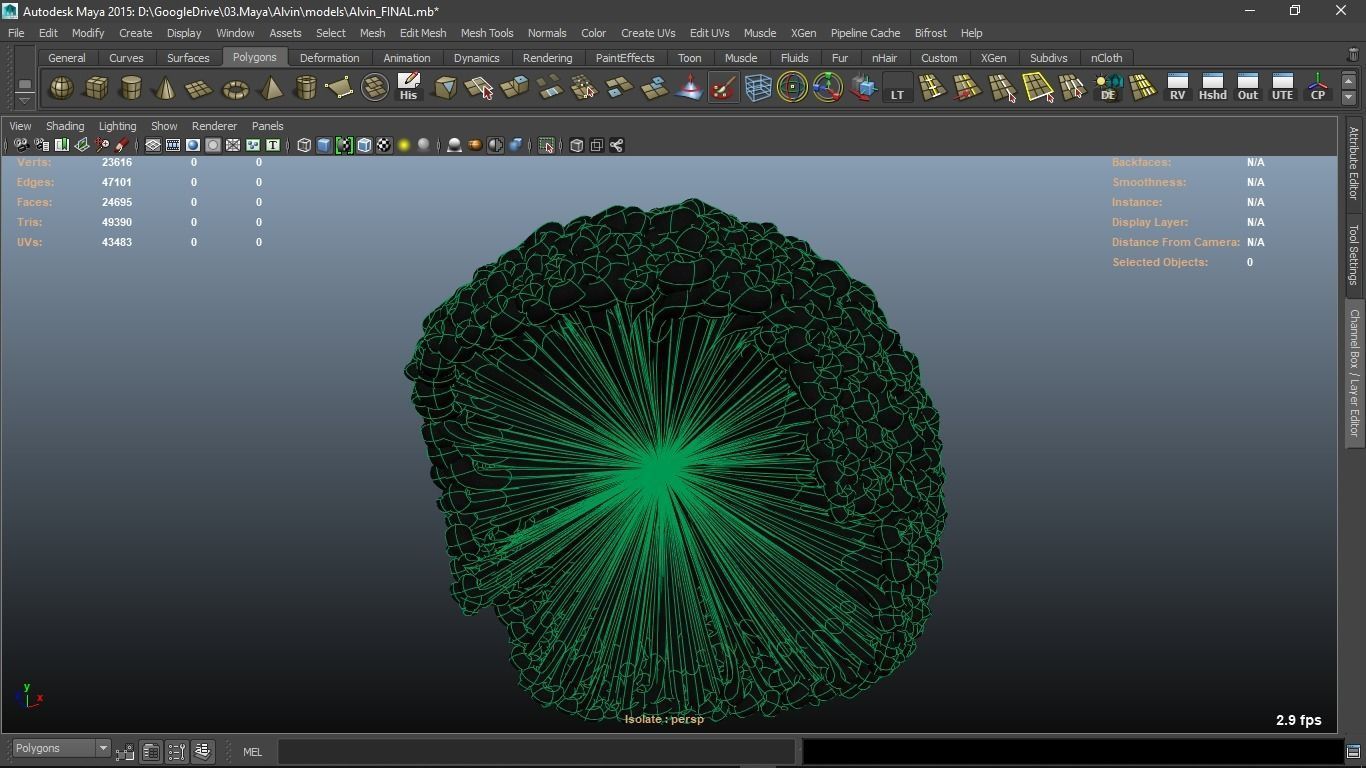Toggle the grid display in viewport
The image size is (1366, 768).
coord(153,146)
